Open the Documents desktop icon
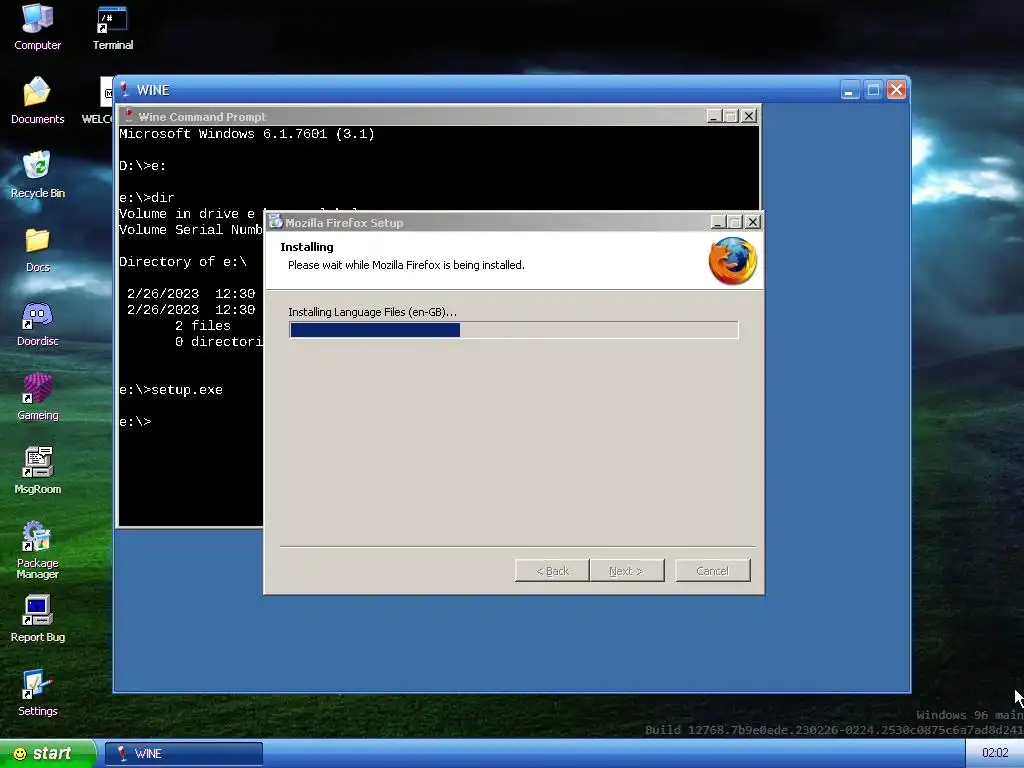The image size is (1024, 768). pyautogui.click(x=37, y=100)
